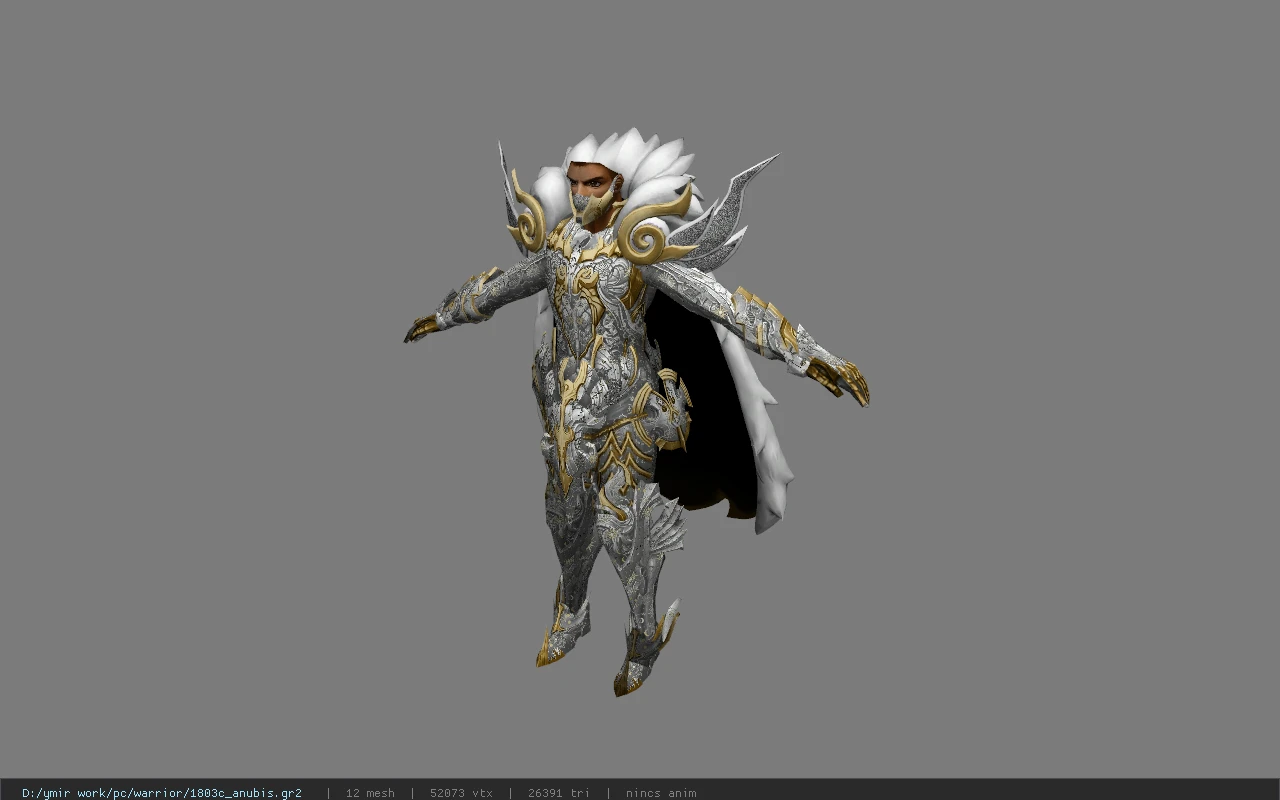Click the '52073 vtx' vertex count
Image resolution: width=1280 pixels, height=800 pixels.
[x=461, y=793]
